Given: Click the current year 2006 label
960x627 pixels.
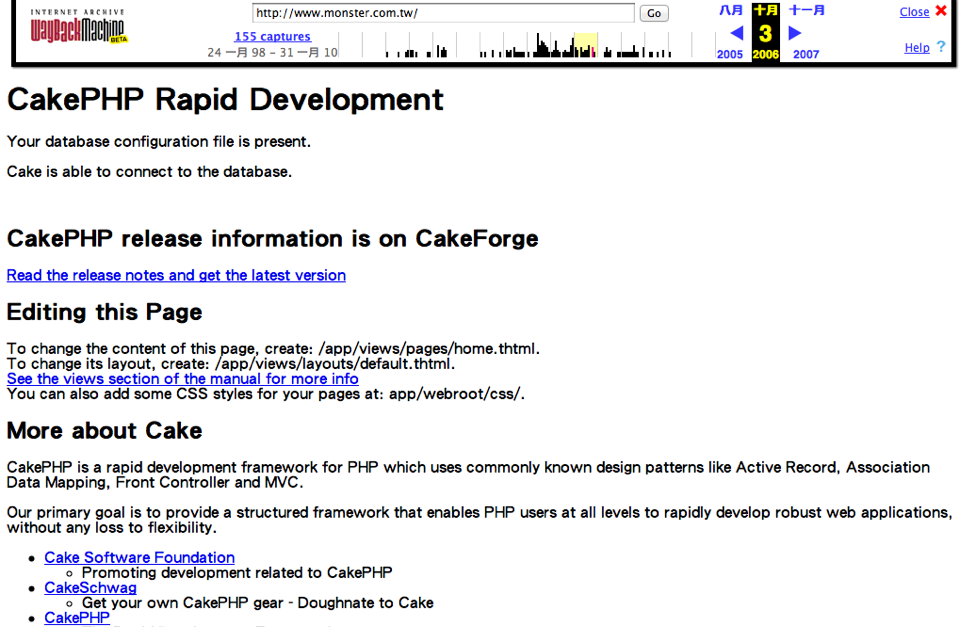Looking at the screenshot, I should [765, 54].
